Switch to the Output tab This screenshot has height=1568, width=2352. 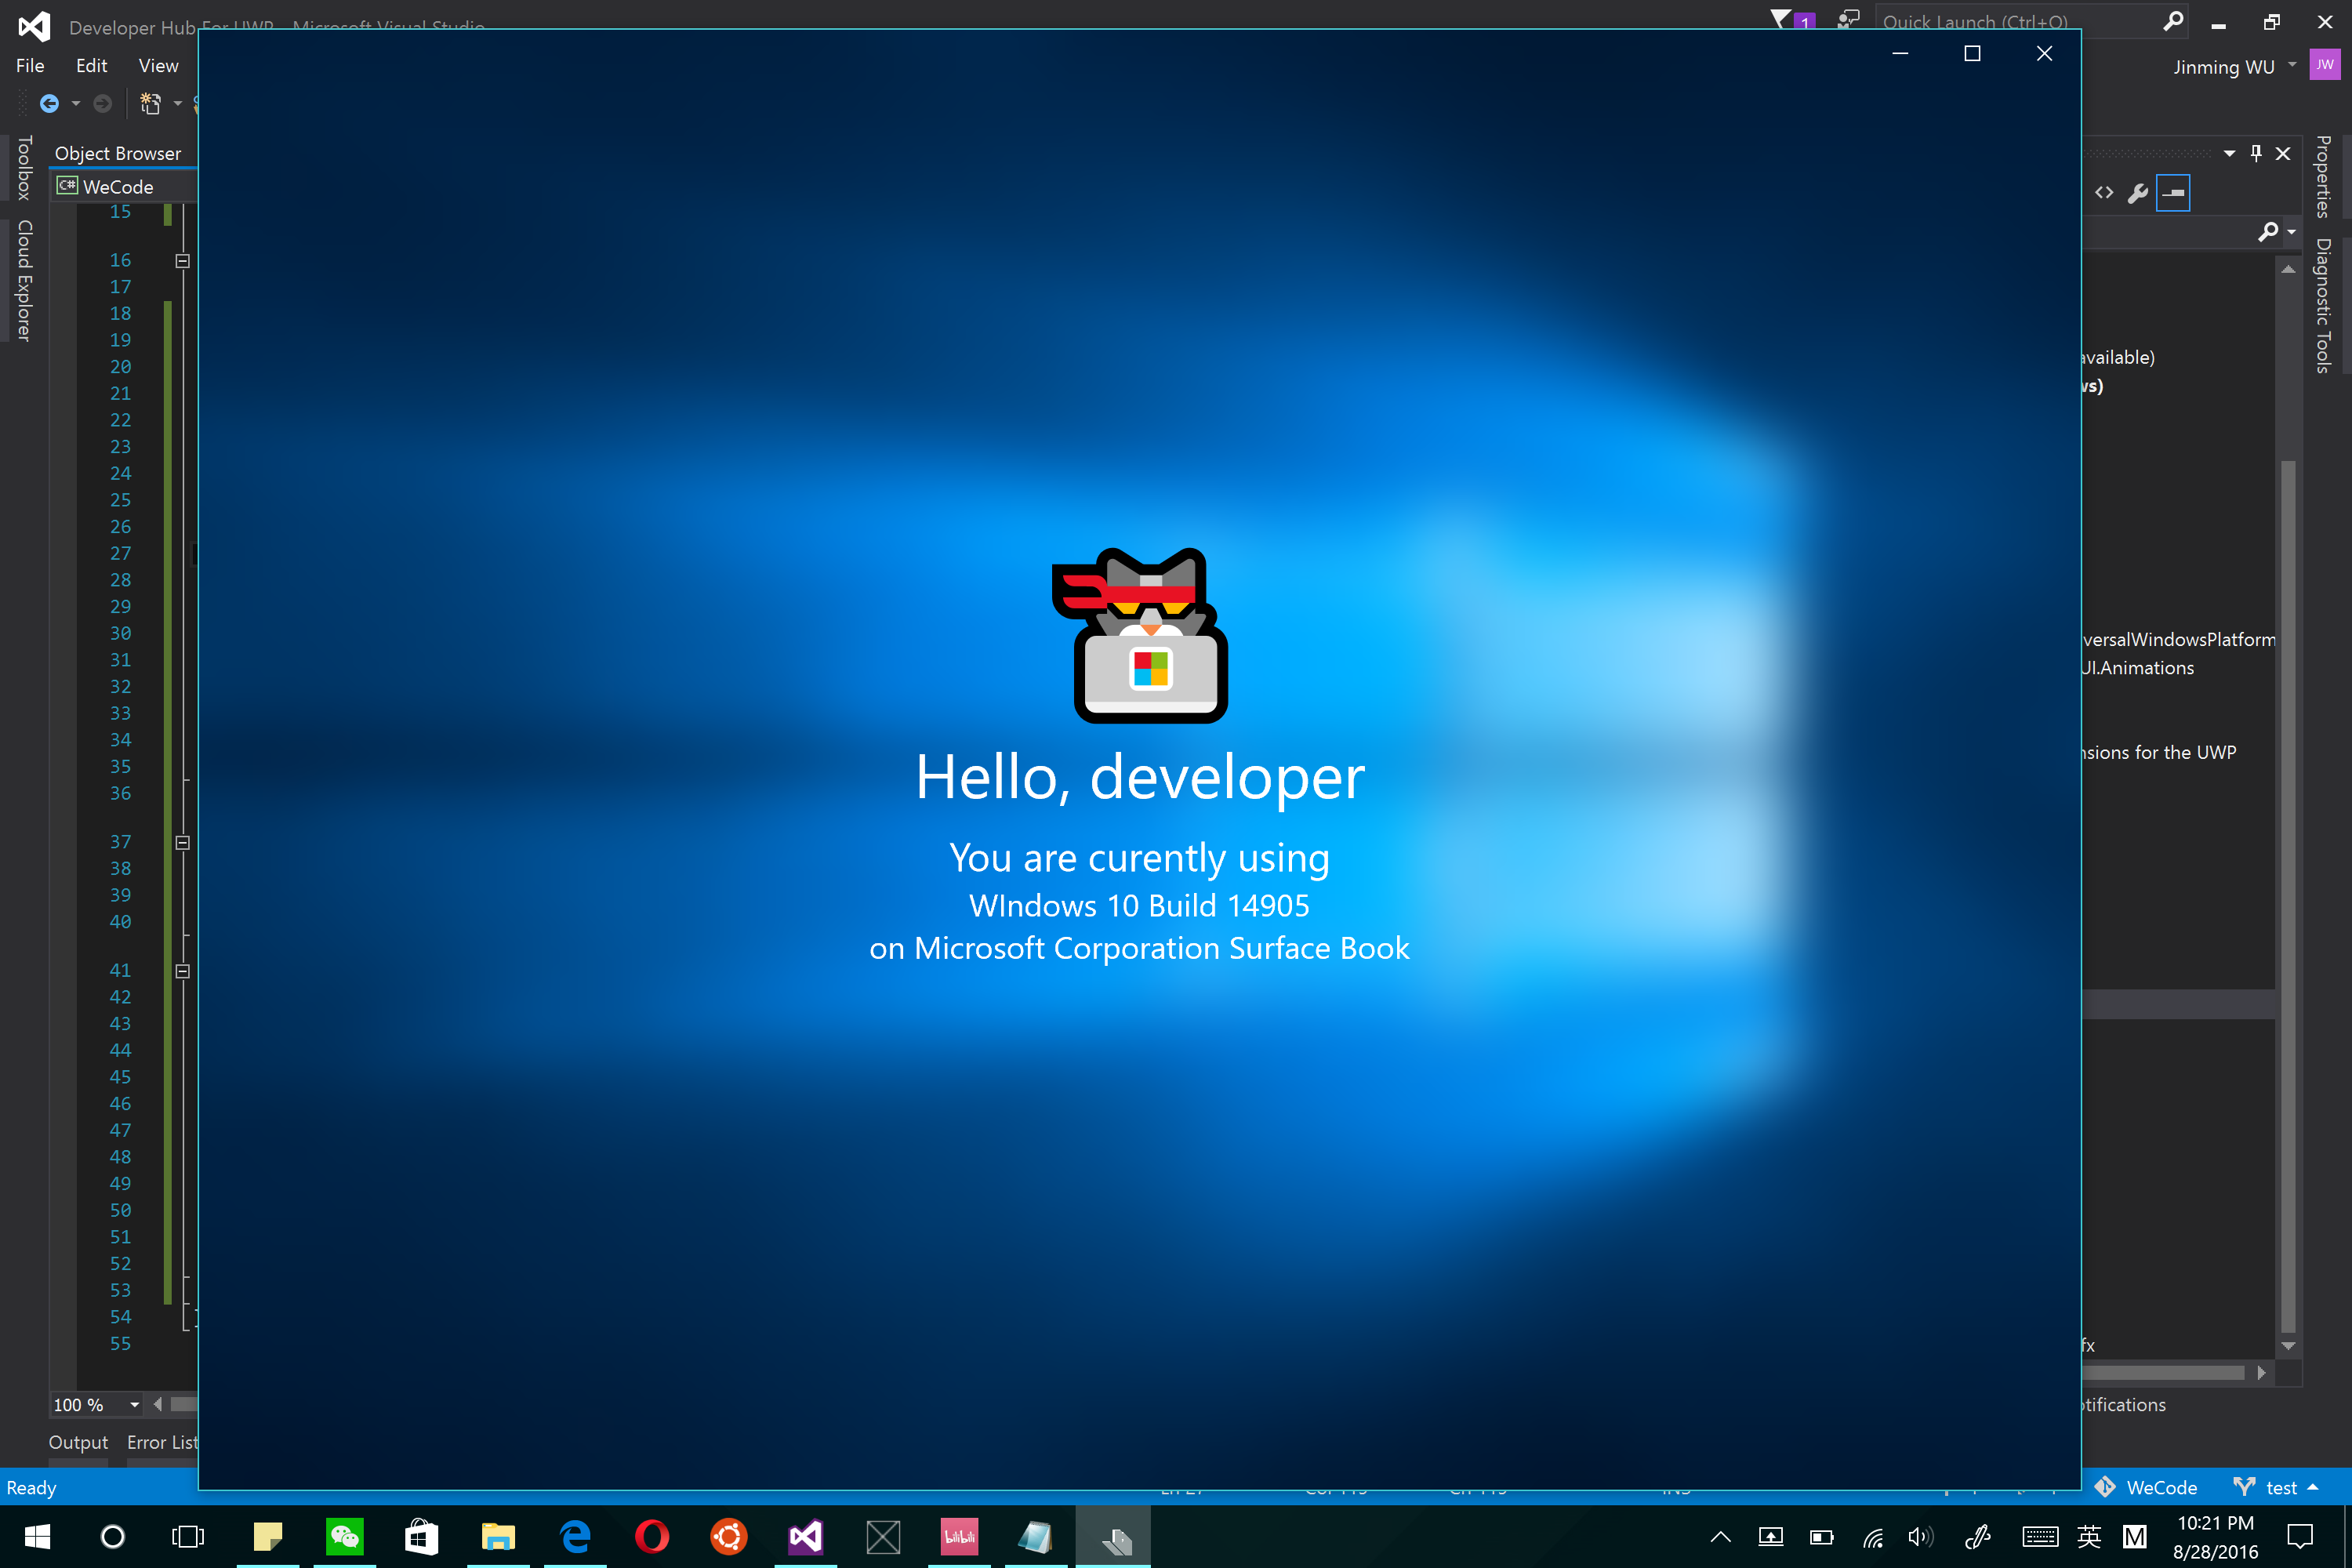[x=78, y=1442]
